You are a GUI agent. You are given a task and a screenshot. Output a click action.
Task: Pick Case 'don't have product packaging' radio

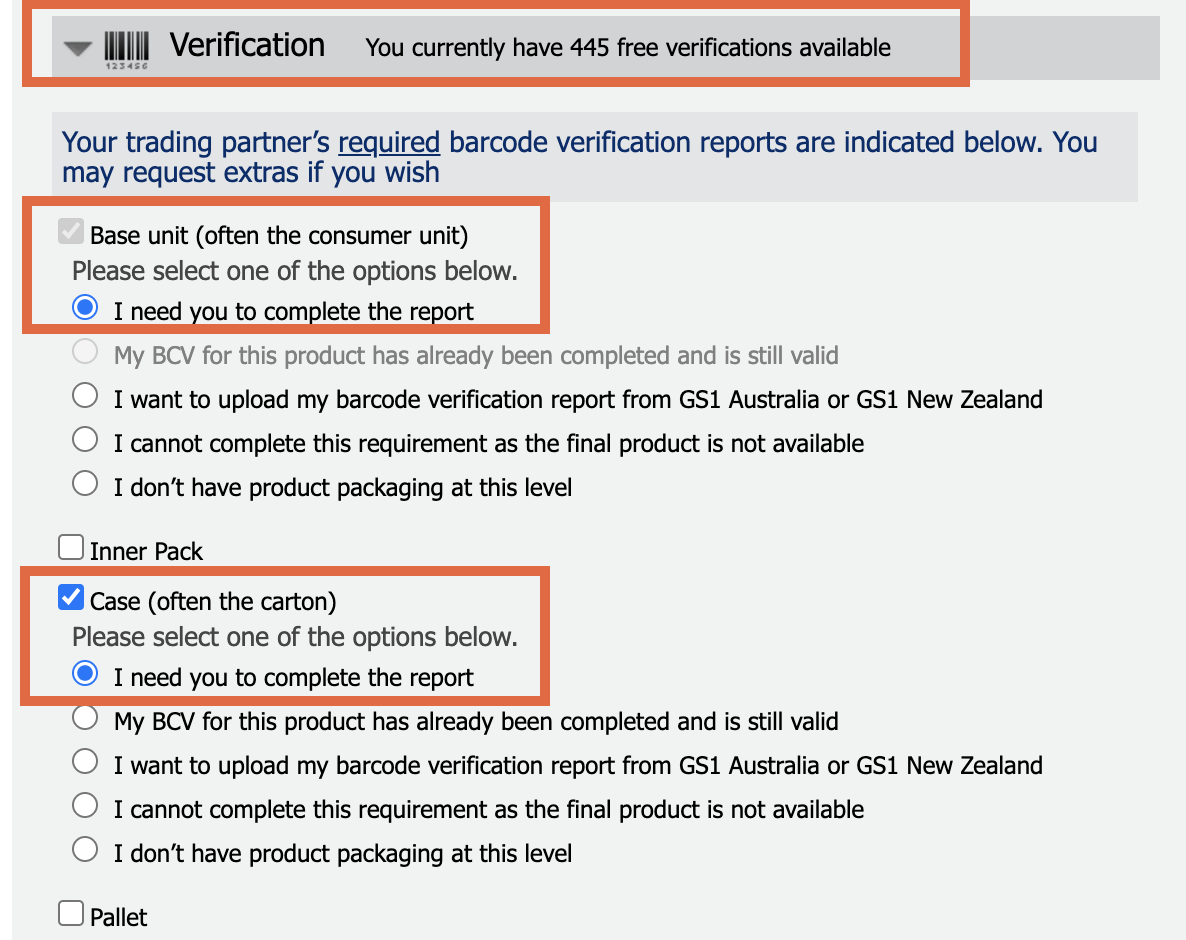(x=85, y=849)
